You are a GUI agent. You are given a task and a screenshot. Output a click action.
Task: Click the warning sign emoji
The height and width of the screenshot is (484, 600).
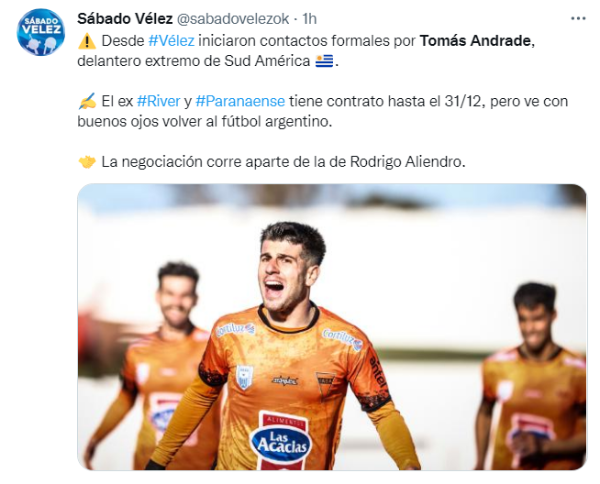[x=87, y=41]
